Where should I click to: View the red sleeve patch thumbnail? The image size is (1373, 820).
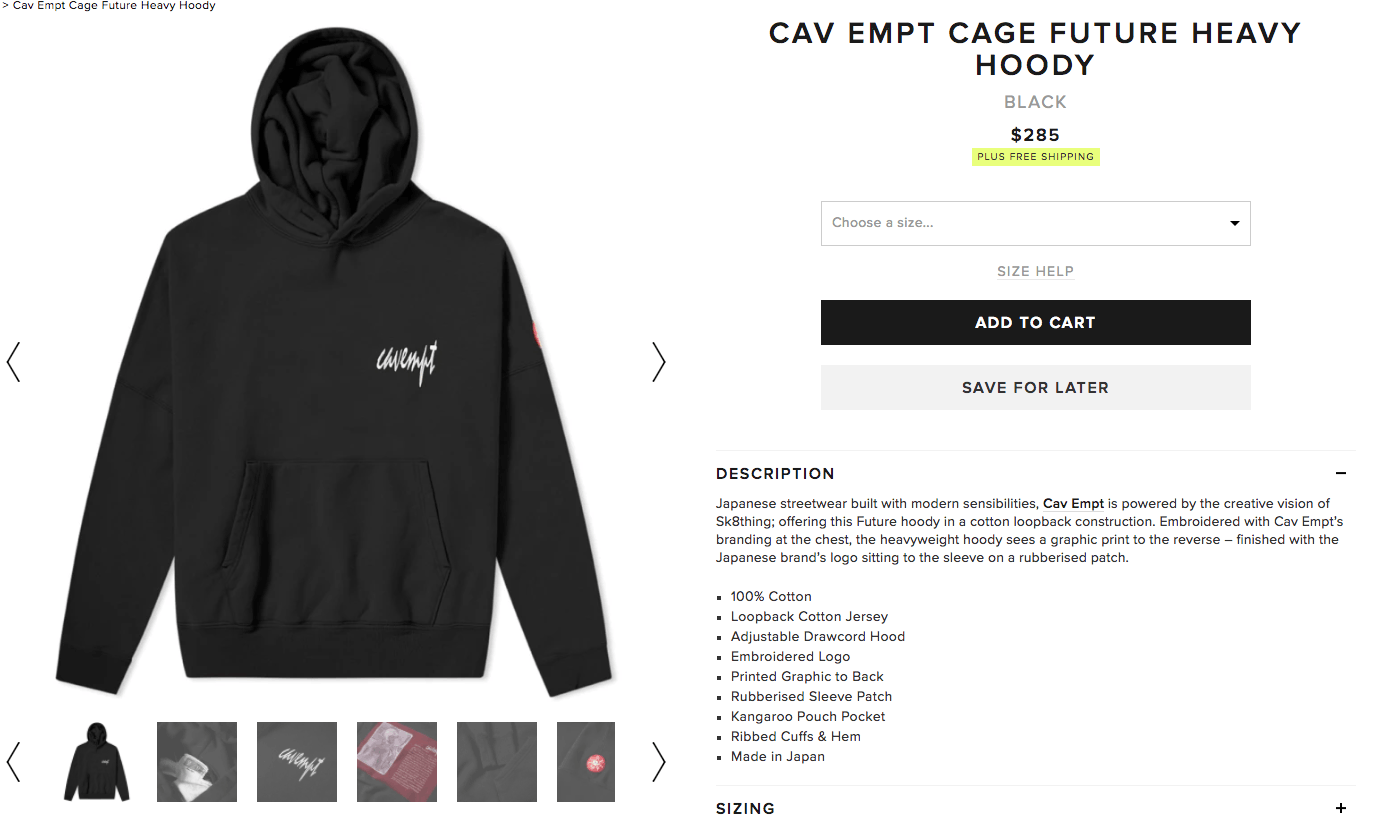point(586,762)
